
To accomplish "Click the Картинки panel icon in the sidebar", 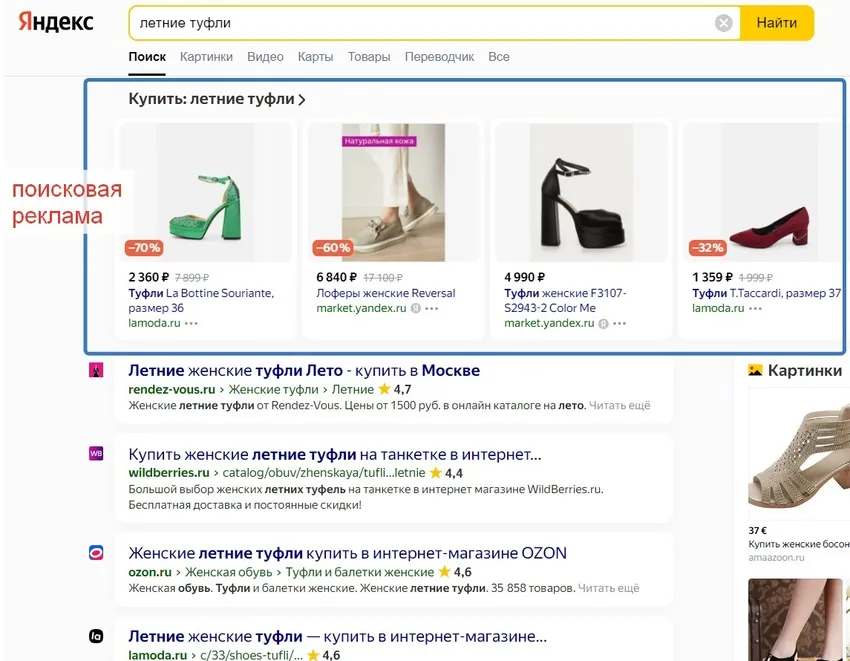I will pyautogui.click(x=756, y=368).
